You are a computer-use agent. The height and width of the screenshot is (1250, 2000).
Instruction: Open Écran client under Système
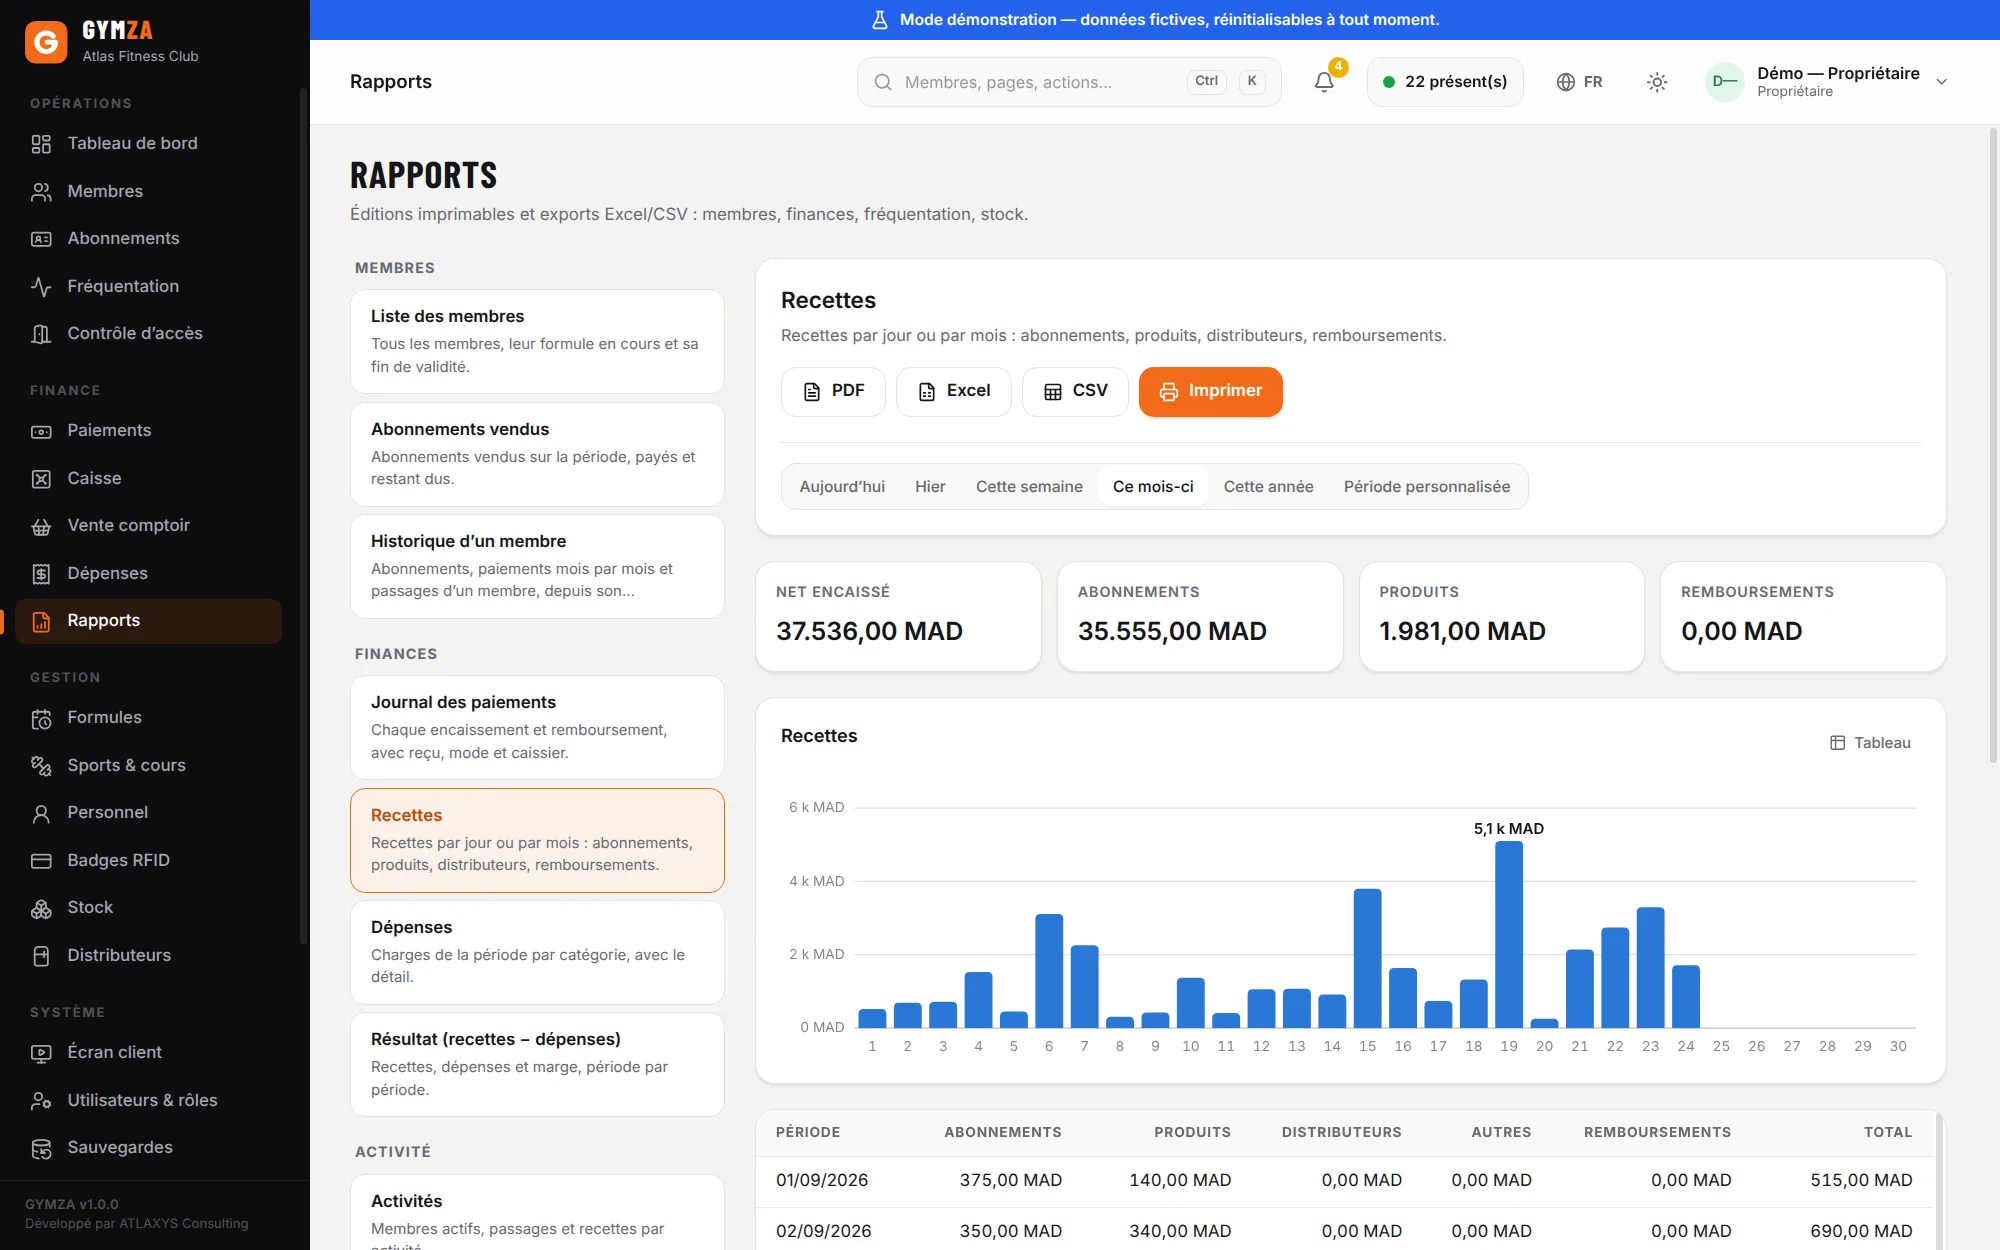tap(148, 1052)
